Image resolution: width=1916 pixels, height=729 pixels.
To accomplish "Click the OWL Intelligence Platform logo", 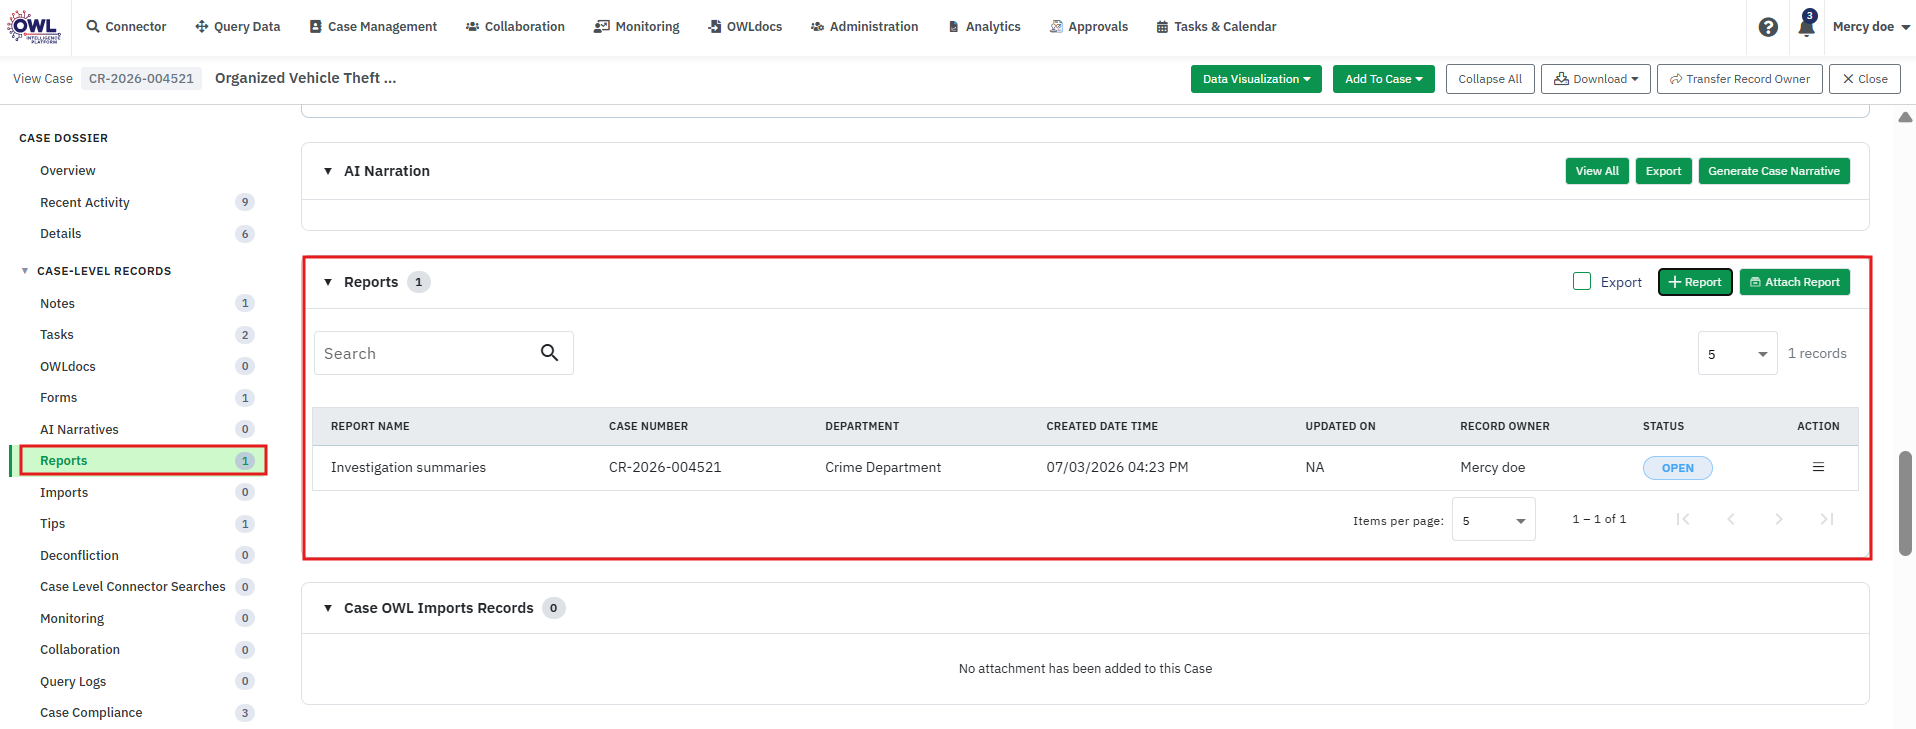I will click(x=34, y=26).
